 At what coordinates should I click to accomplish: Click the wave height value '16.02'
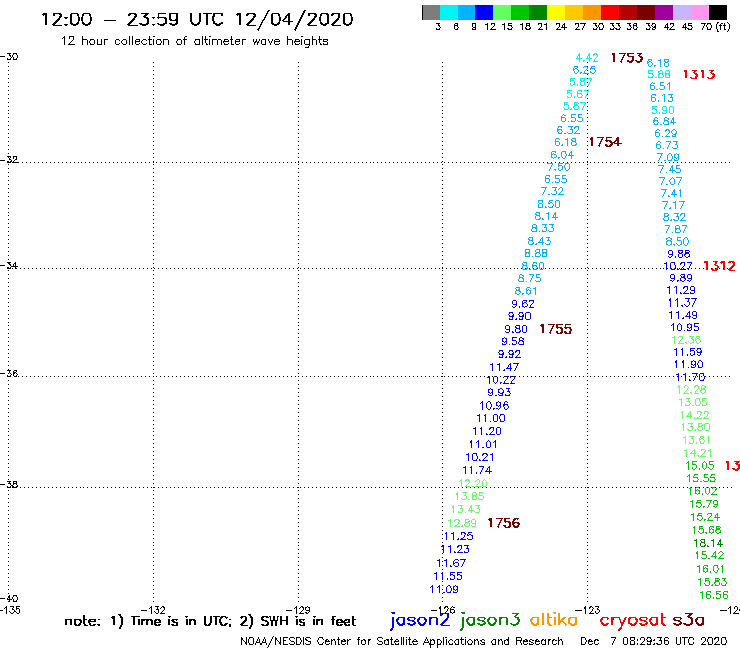[x=702, y=491]
